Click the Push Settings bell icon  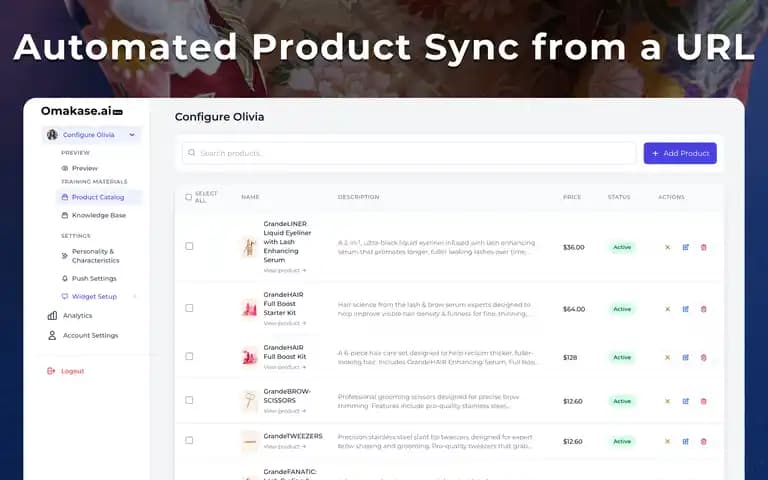[65, 278]
